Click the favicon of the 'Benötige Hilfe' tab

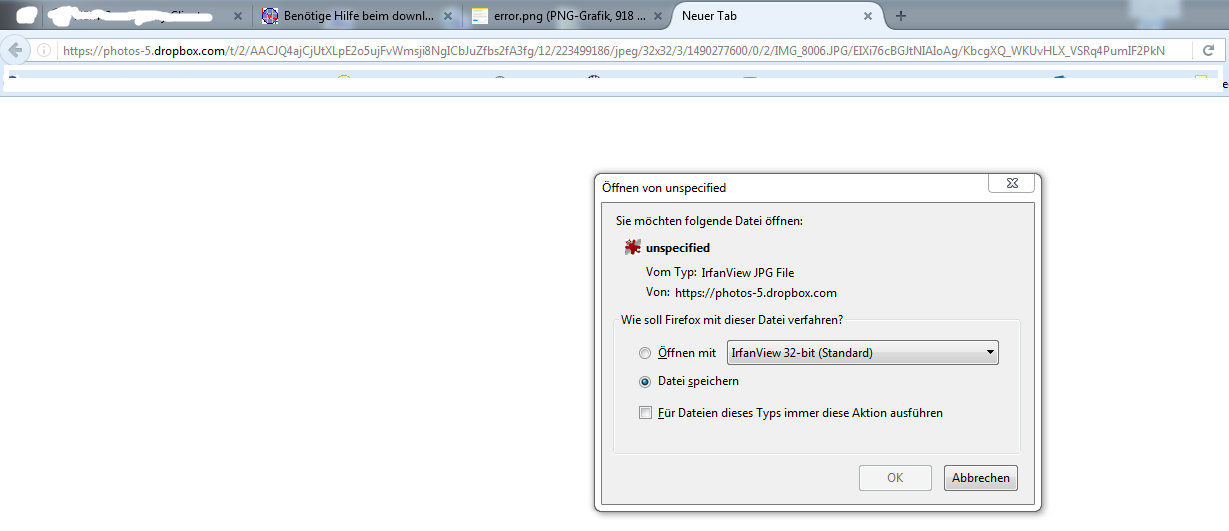(x=269, y=17)
